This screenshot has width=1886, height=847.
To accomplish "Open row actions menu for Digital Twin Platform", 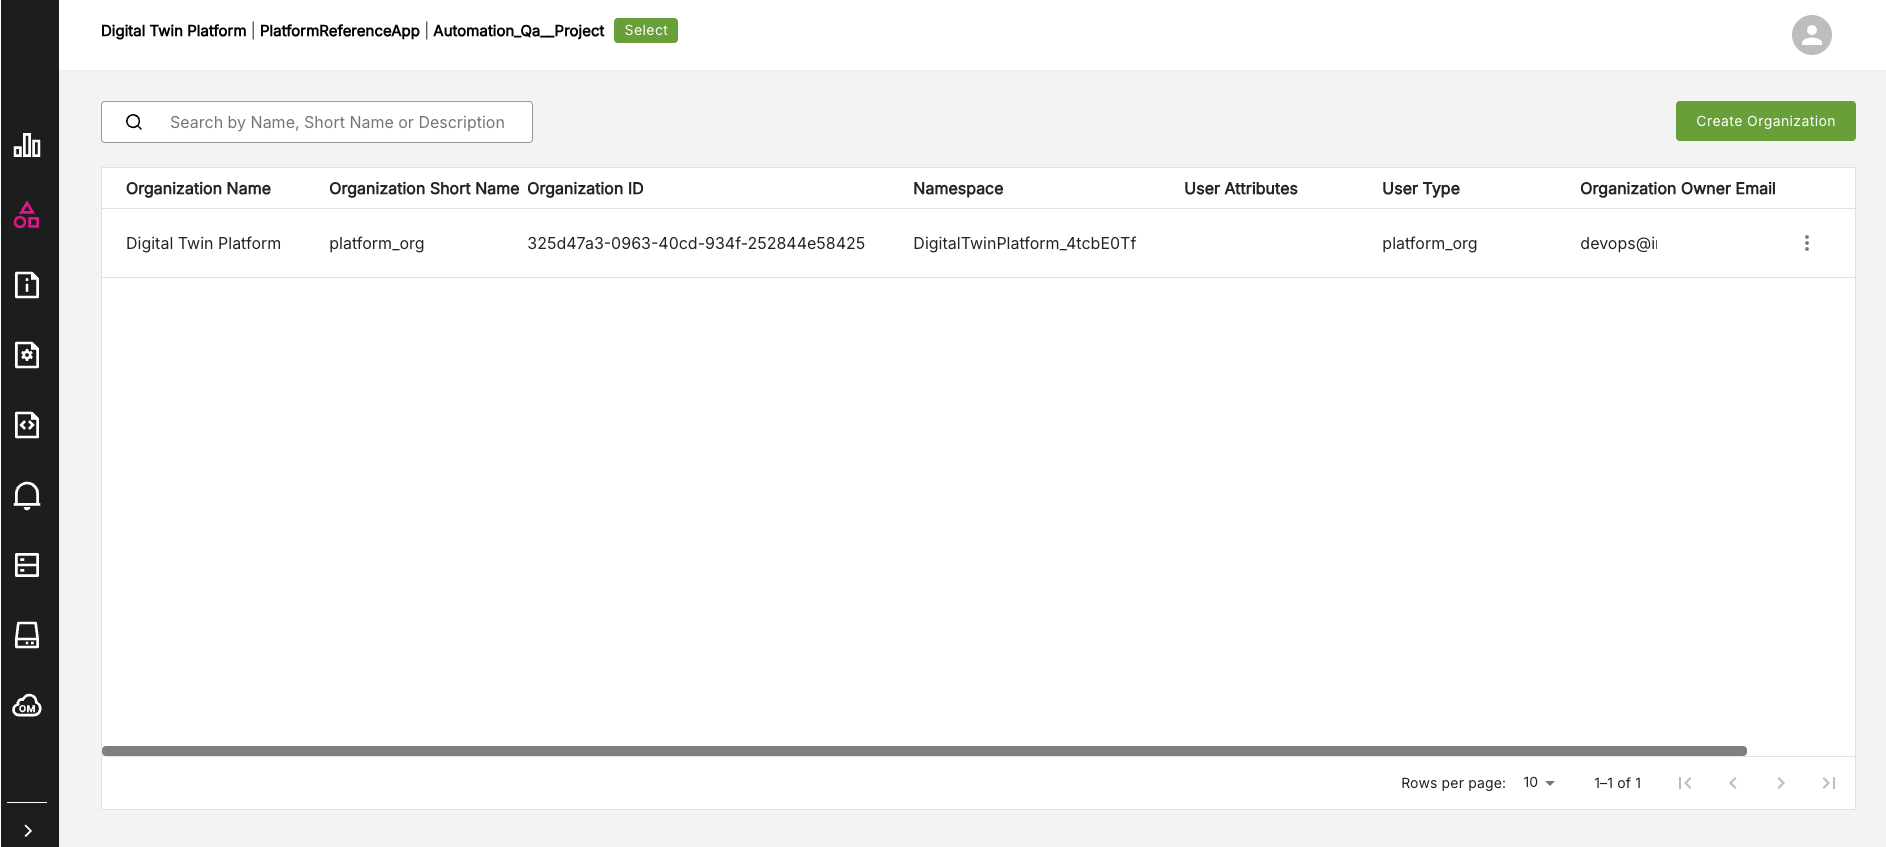I will click(1806, 243).
